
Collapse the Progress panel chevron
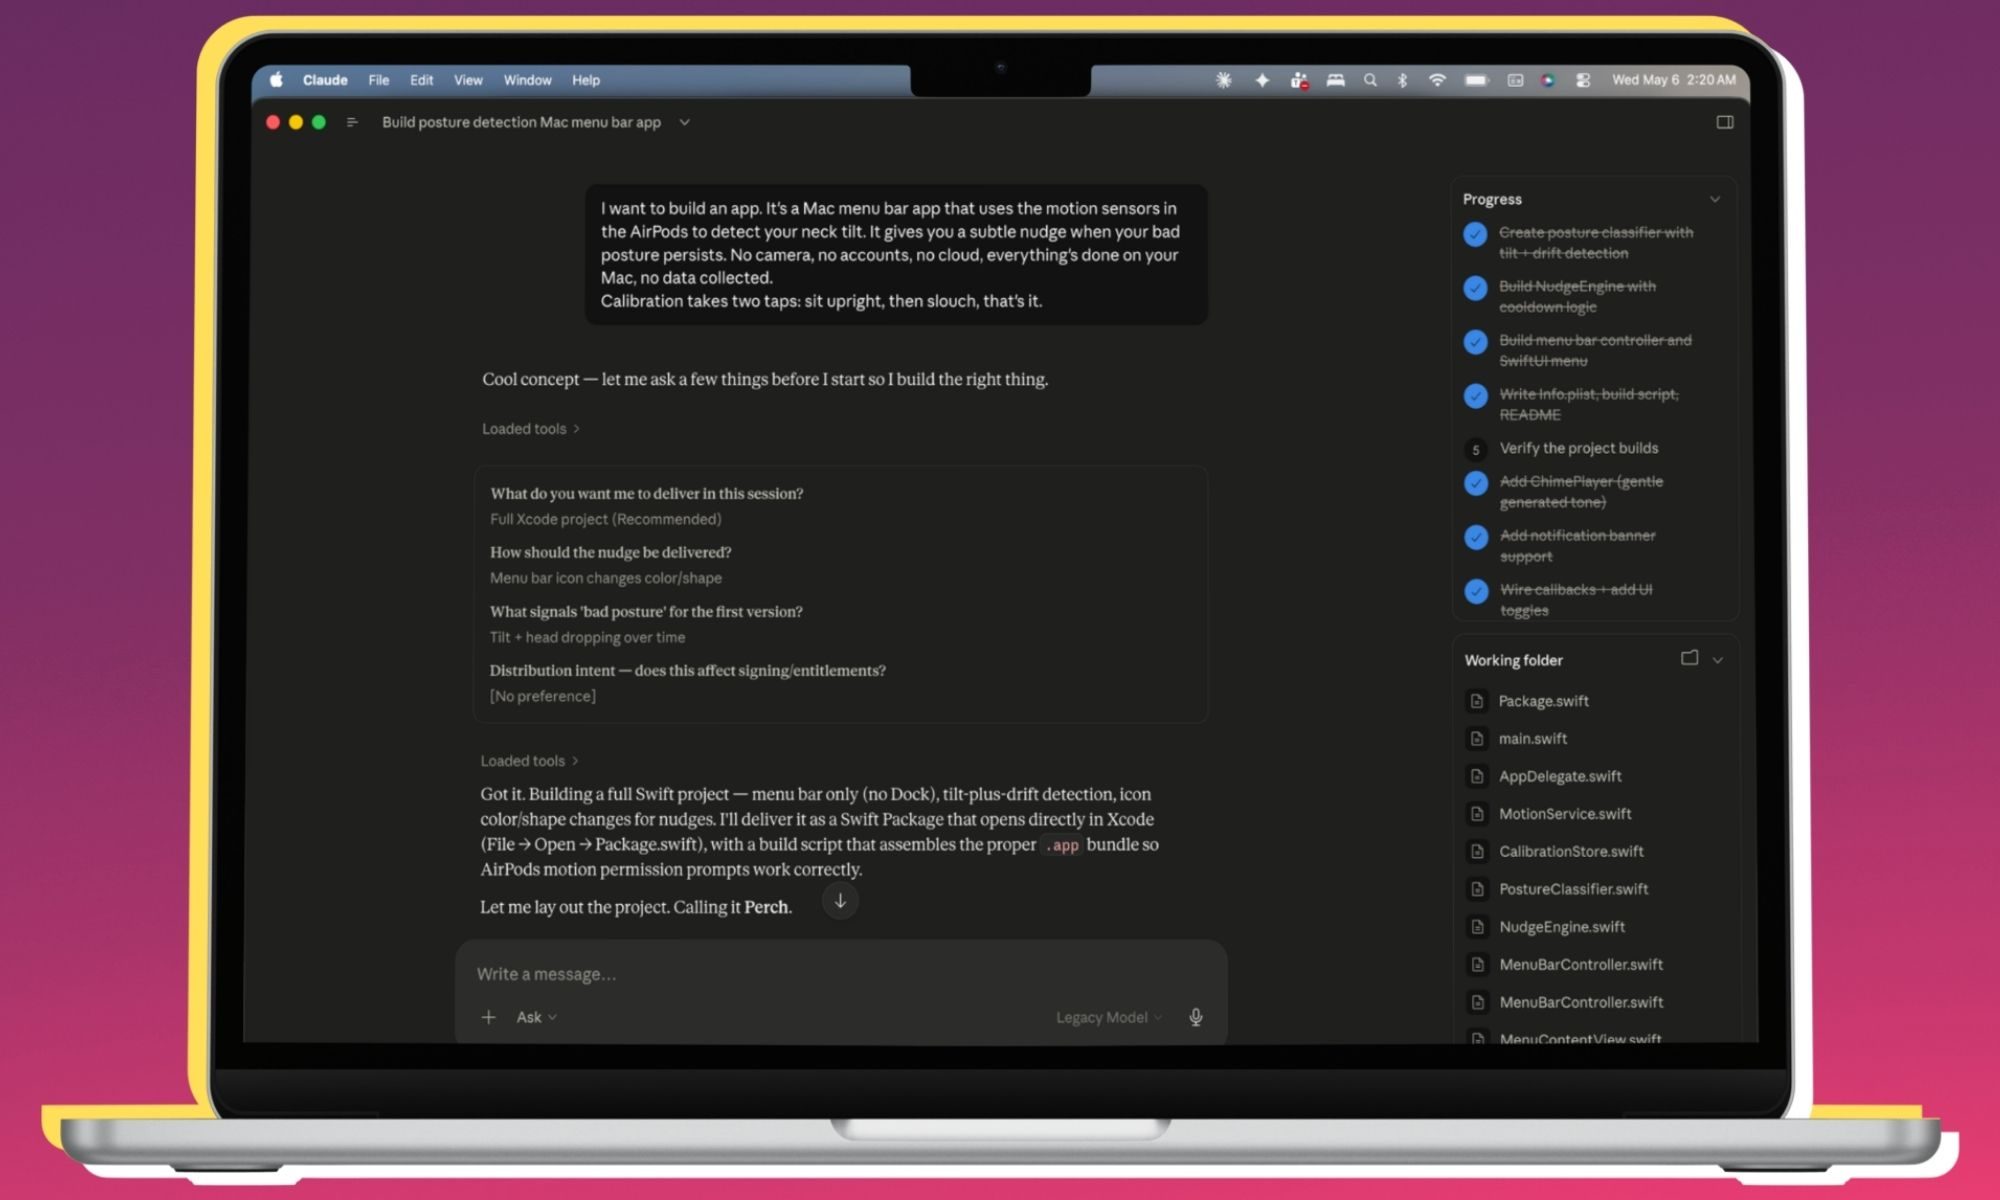[x=1715, y=199]
